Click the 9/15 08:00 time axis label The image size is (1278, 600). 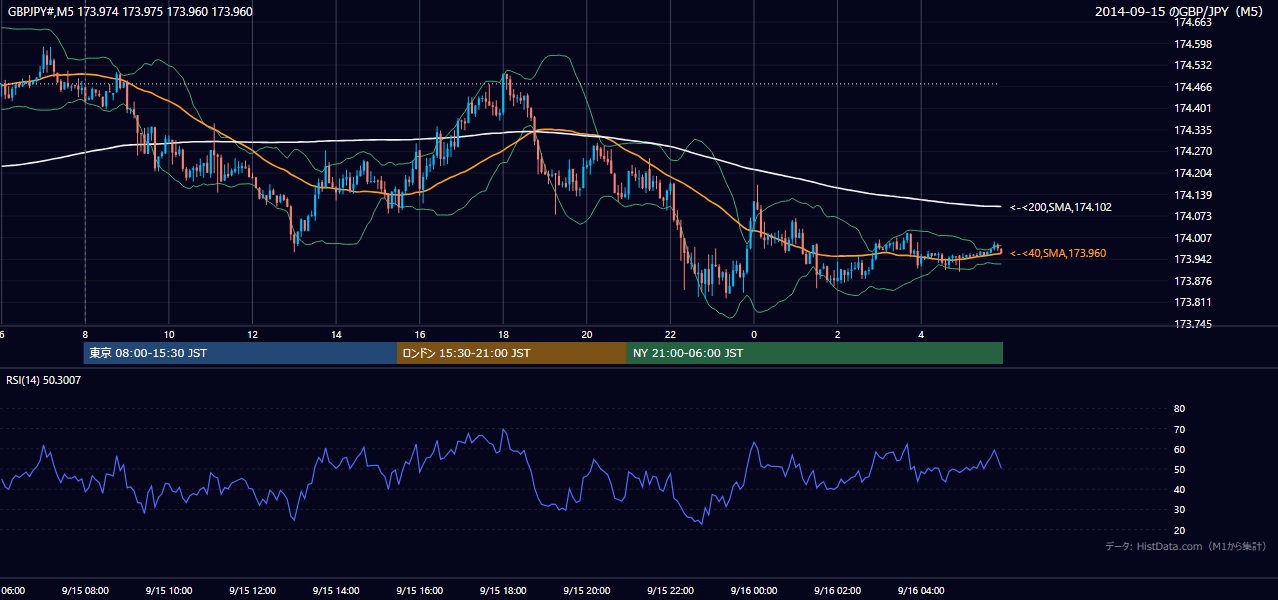tap(84, 590)
